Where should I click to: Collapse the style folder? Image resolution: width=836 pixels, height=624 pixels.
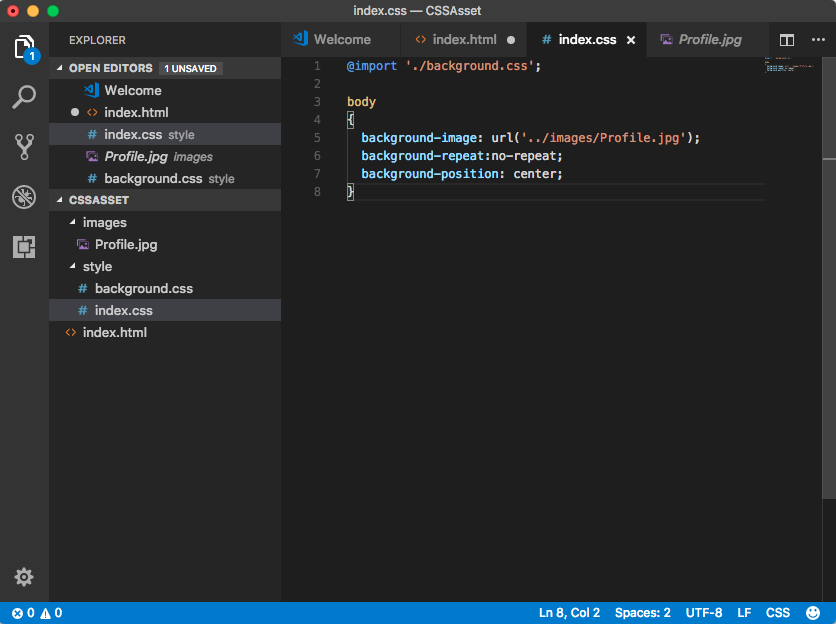165,267
